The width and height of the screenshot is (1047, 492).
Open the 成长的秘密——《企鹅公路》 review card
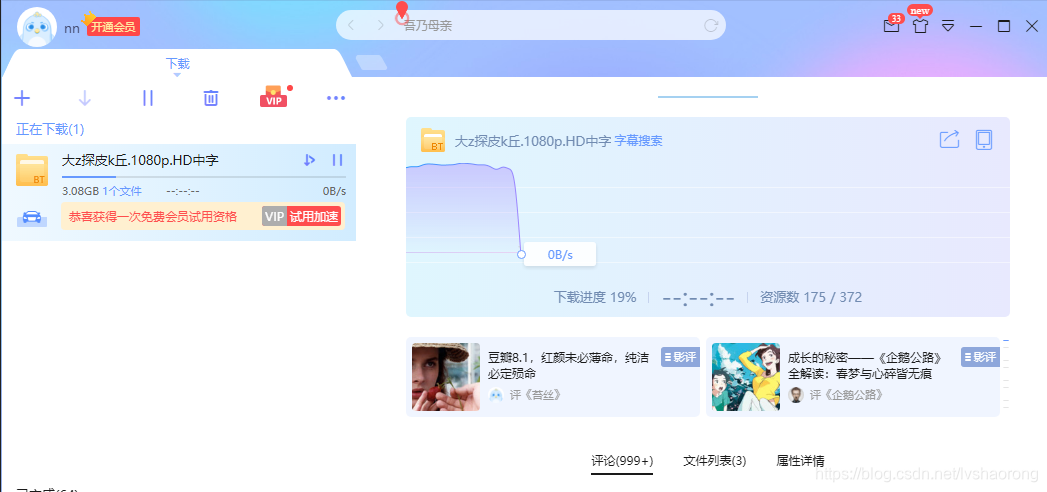[853, 377]
